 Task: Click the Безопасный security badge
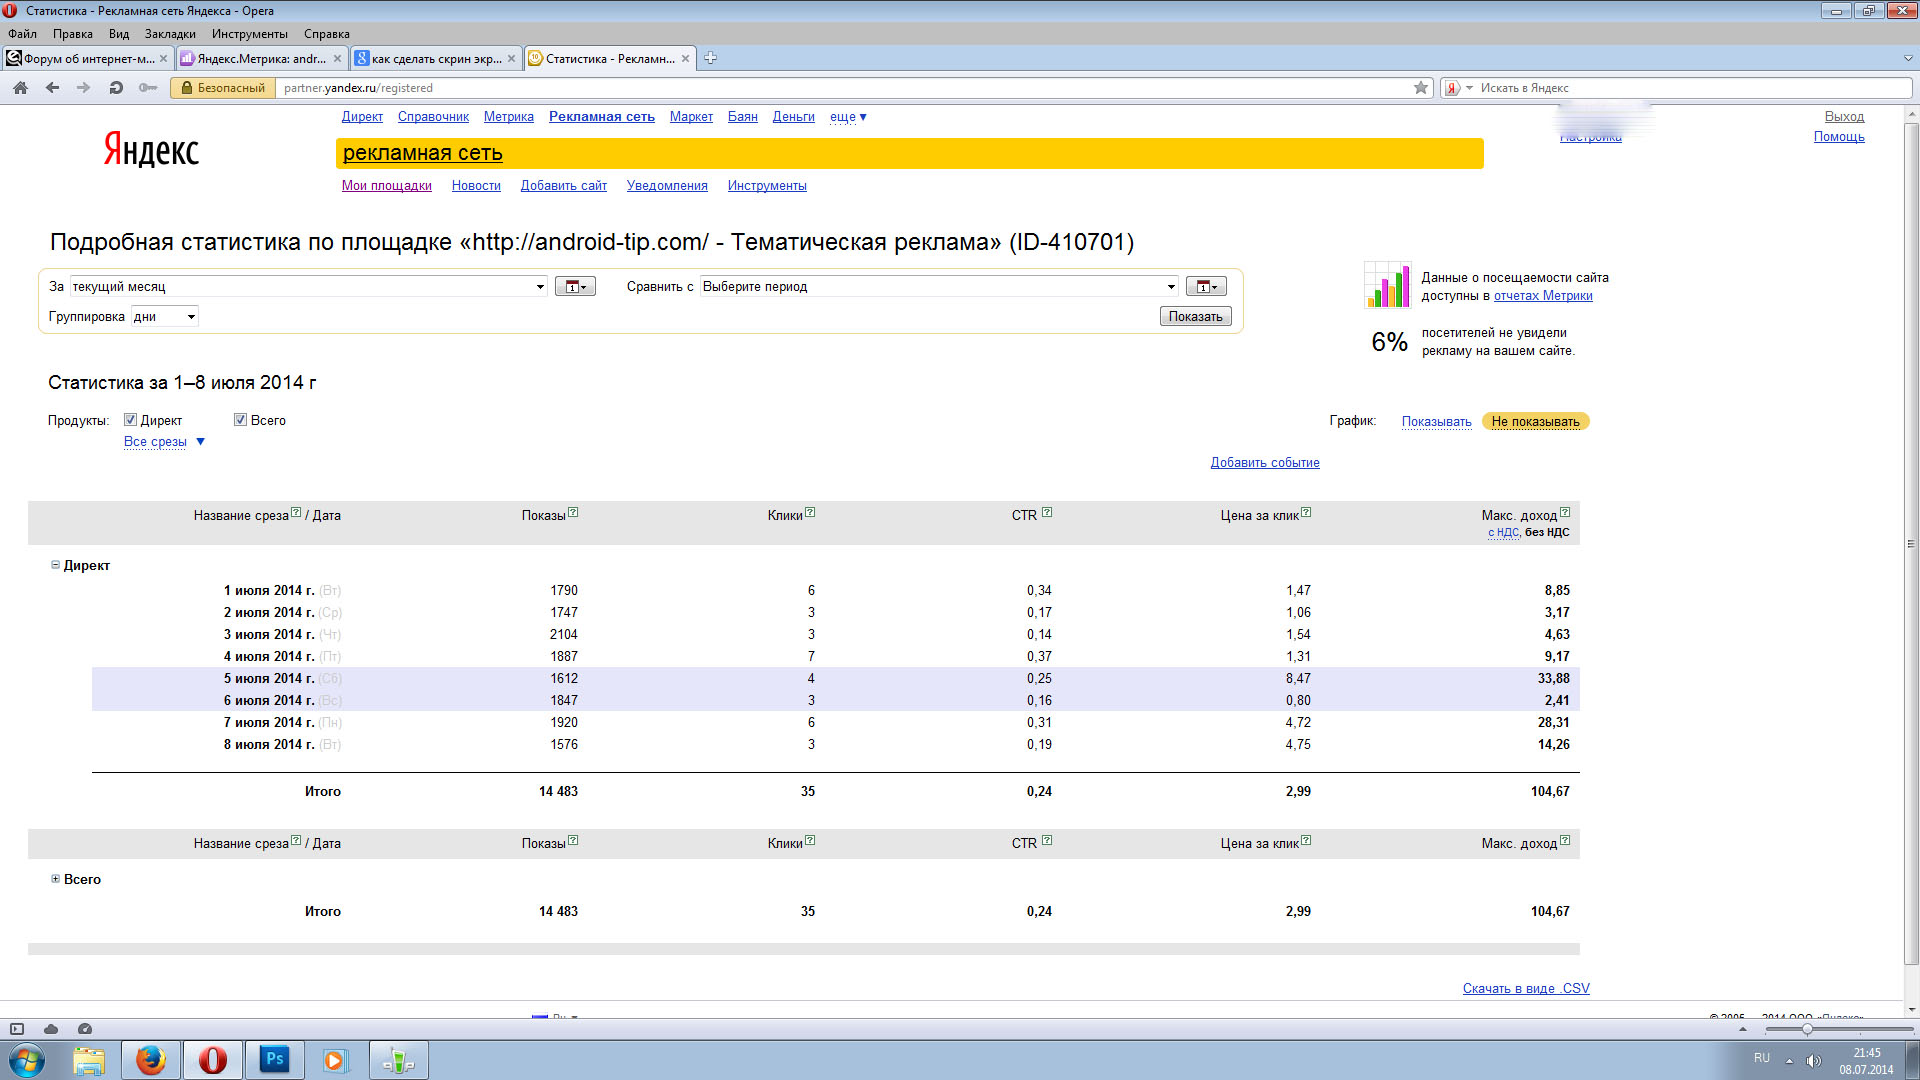[x=224, y=88]
